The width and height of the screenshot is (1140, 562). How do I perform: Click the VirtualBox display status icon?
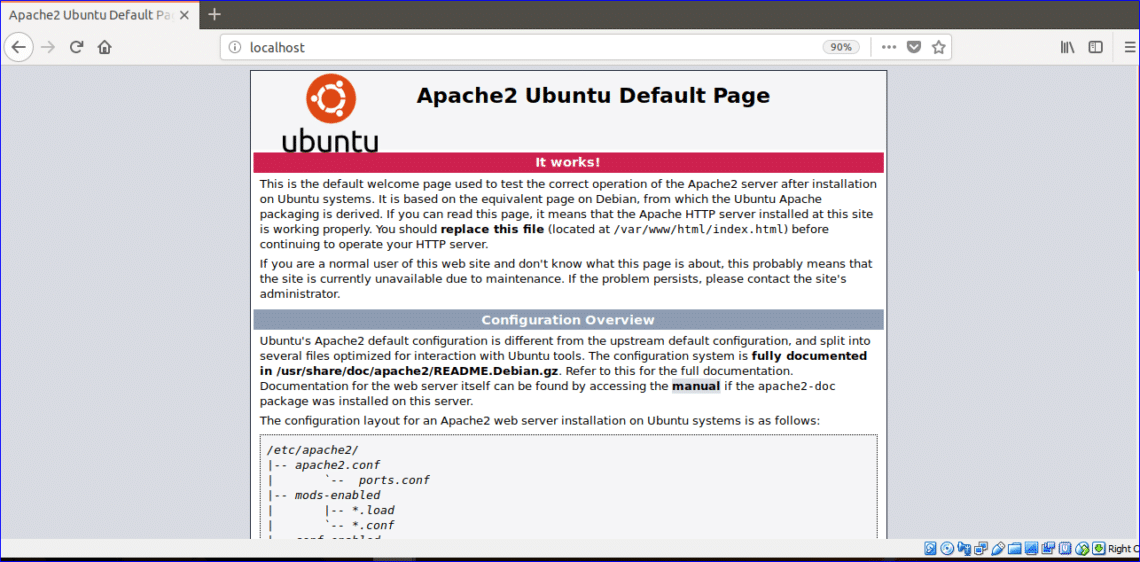click(1031, 548)
